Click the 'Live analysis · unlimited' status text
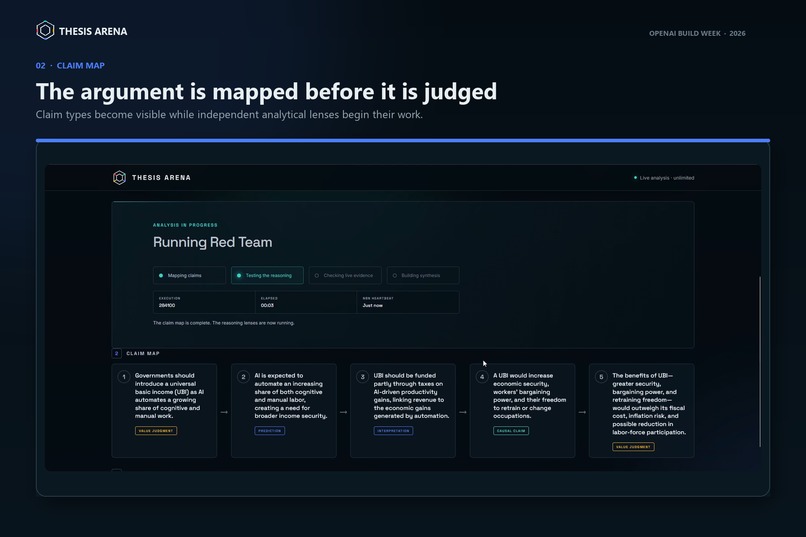Viewport: 806px width, 537px height. [x=667, y=178]
